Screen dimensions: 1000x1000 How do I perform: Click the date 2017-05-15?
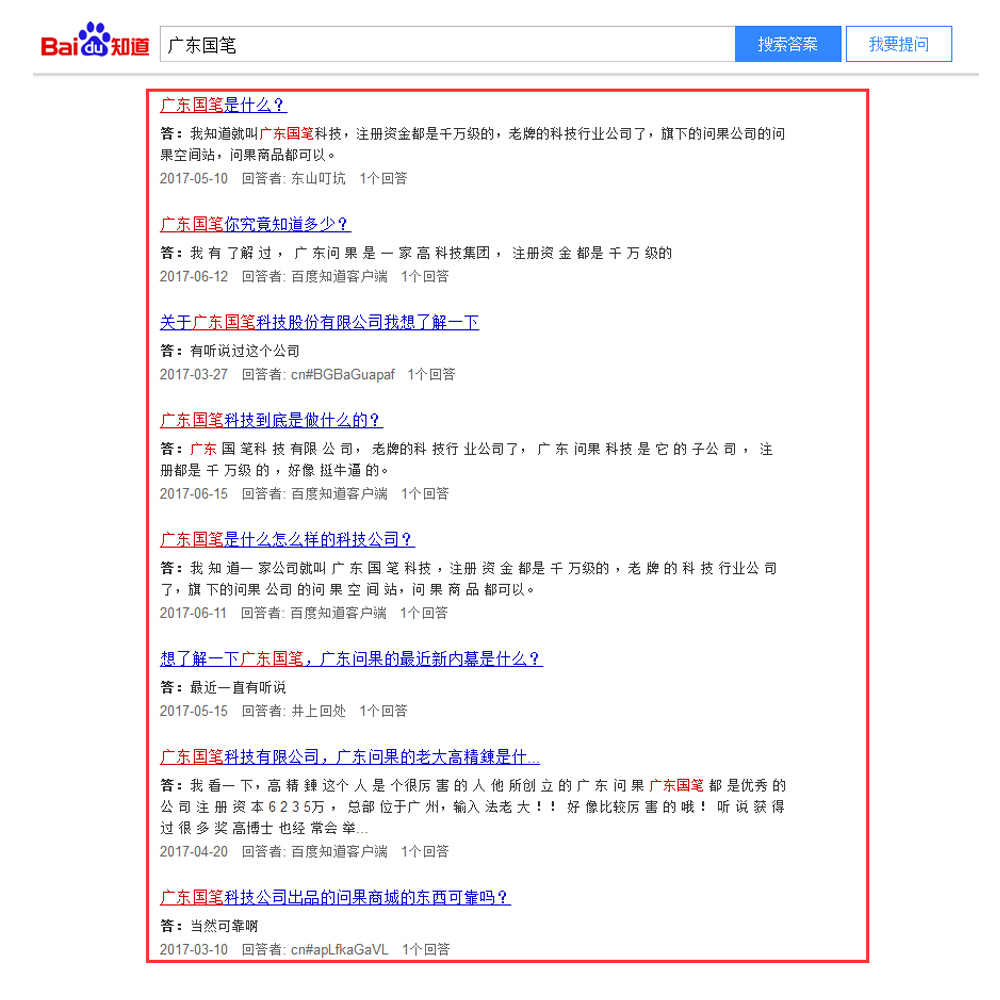194,711
